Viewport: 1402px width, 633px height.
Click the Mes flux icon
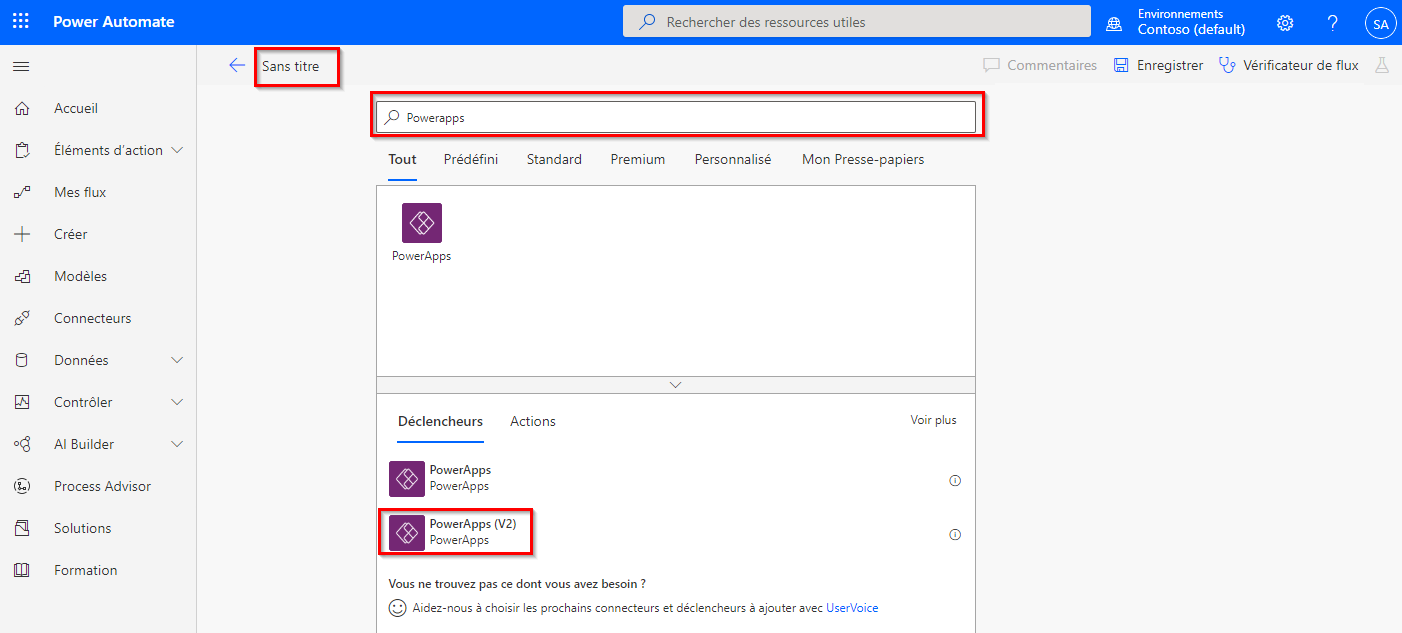(22, 192)
